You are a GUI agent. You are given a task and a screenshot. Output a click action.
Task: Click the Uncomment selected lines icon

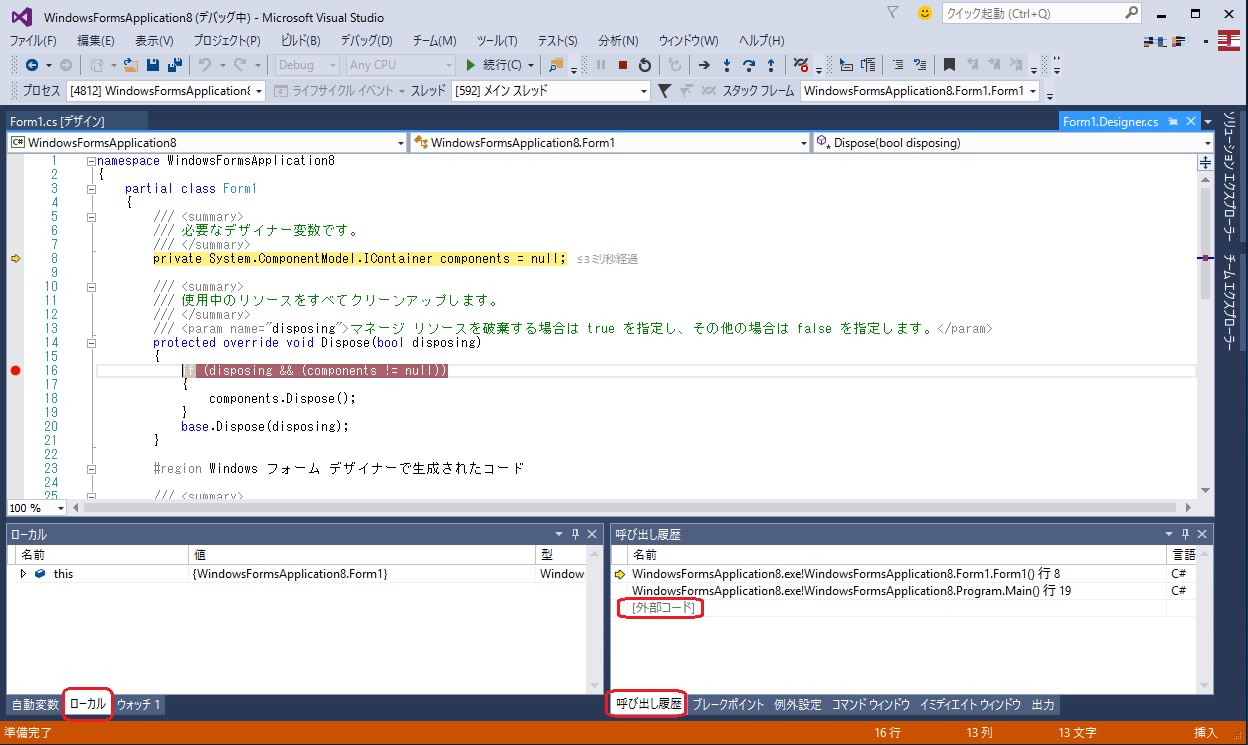920,65
